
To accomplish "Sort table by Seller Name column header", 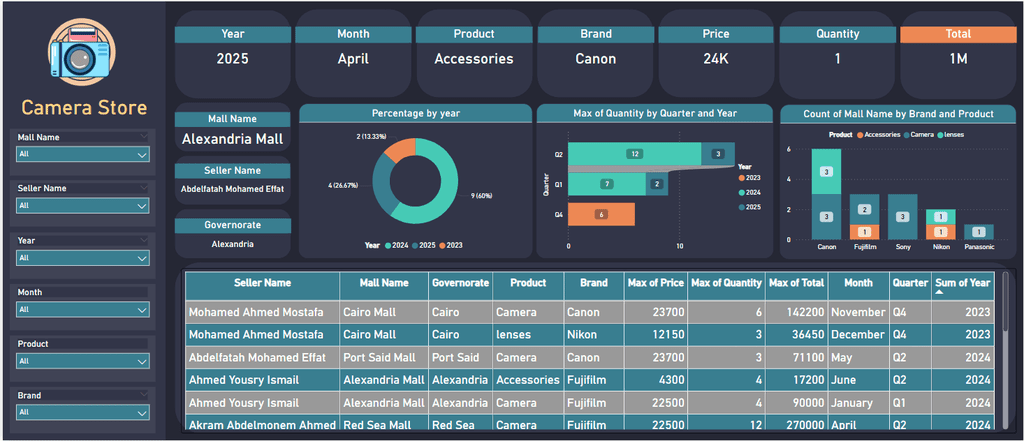I will click(263, 284).
